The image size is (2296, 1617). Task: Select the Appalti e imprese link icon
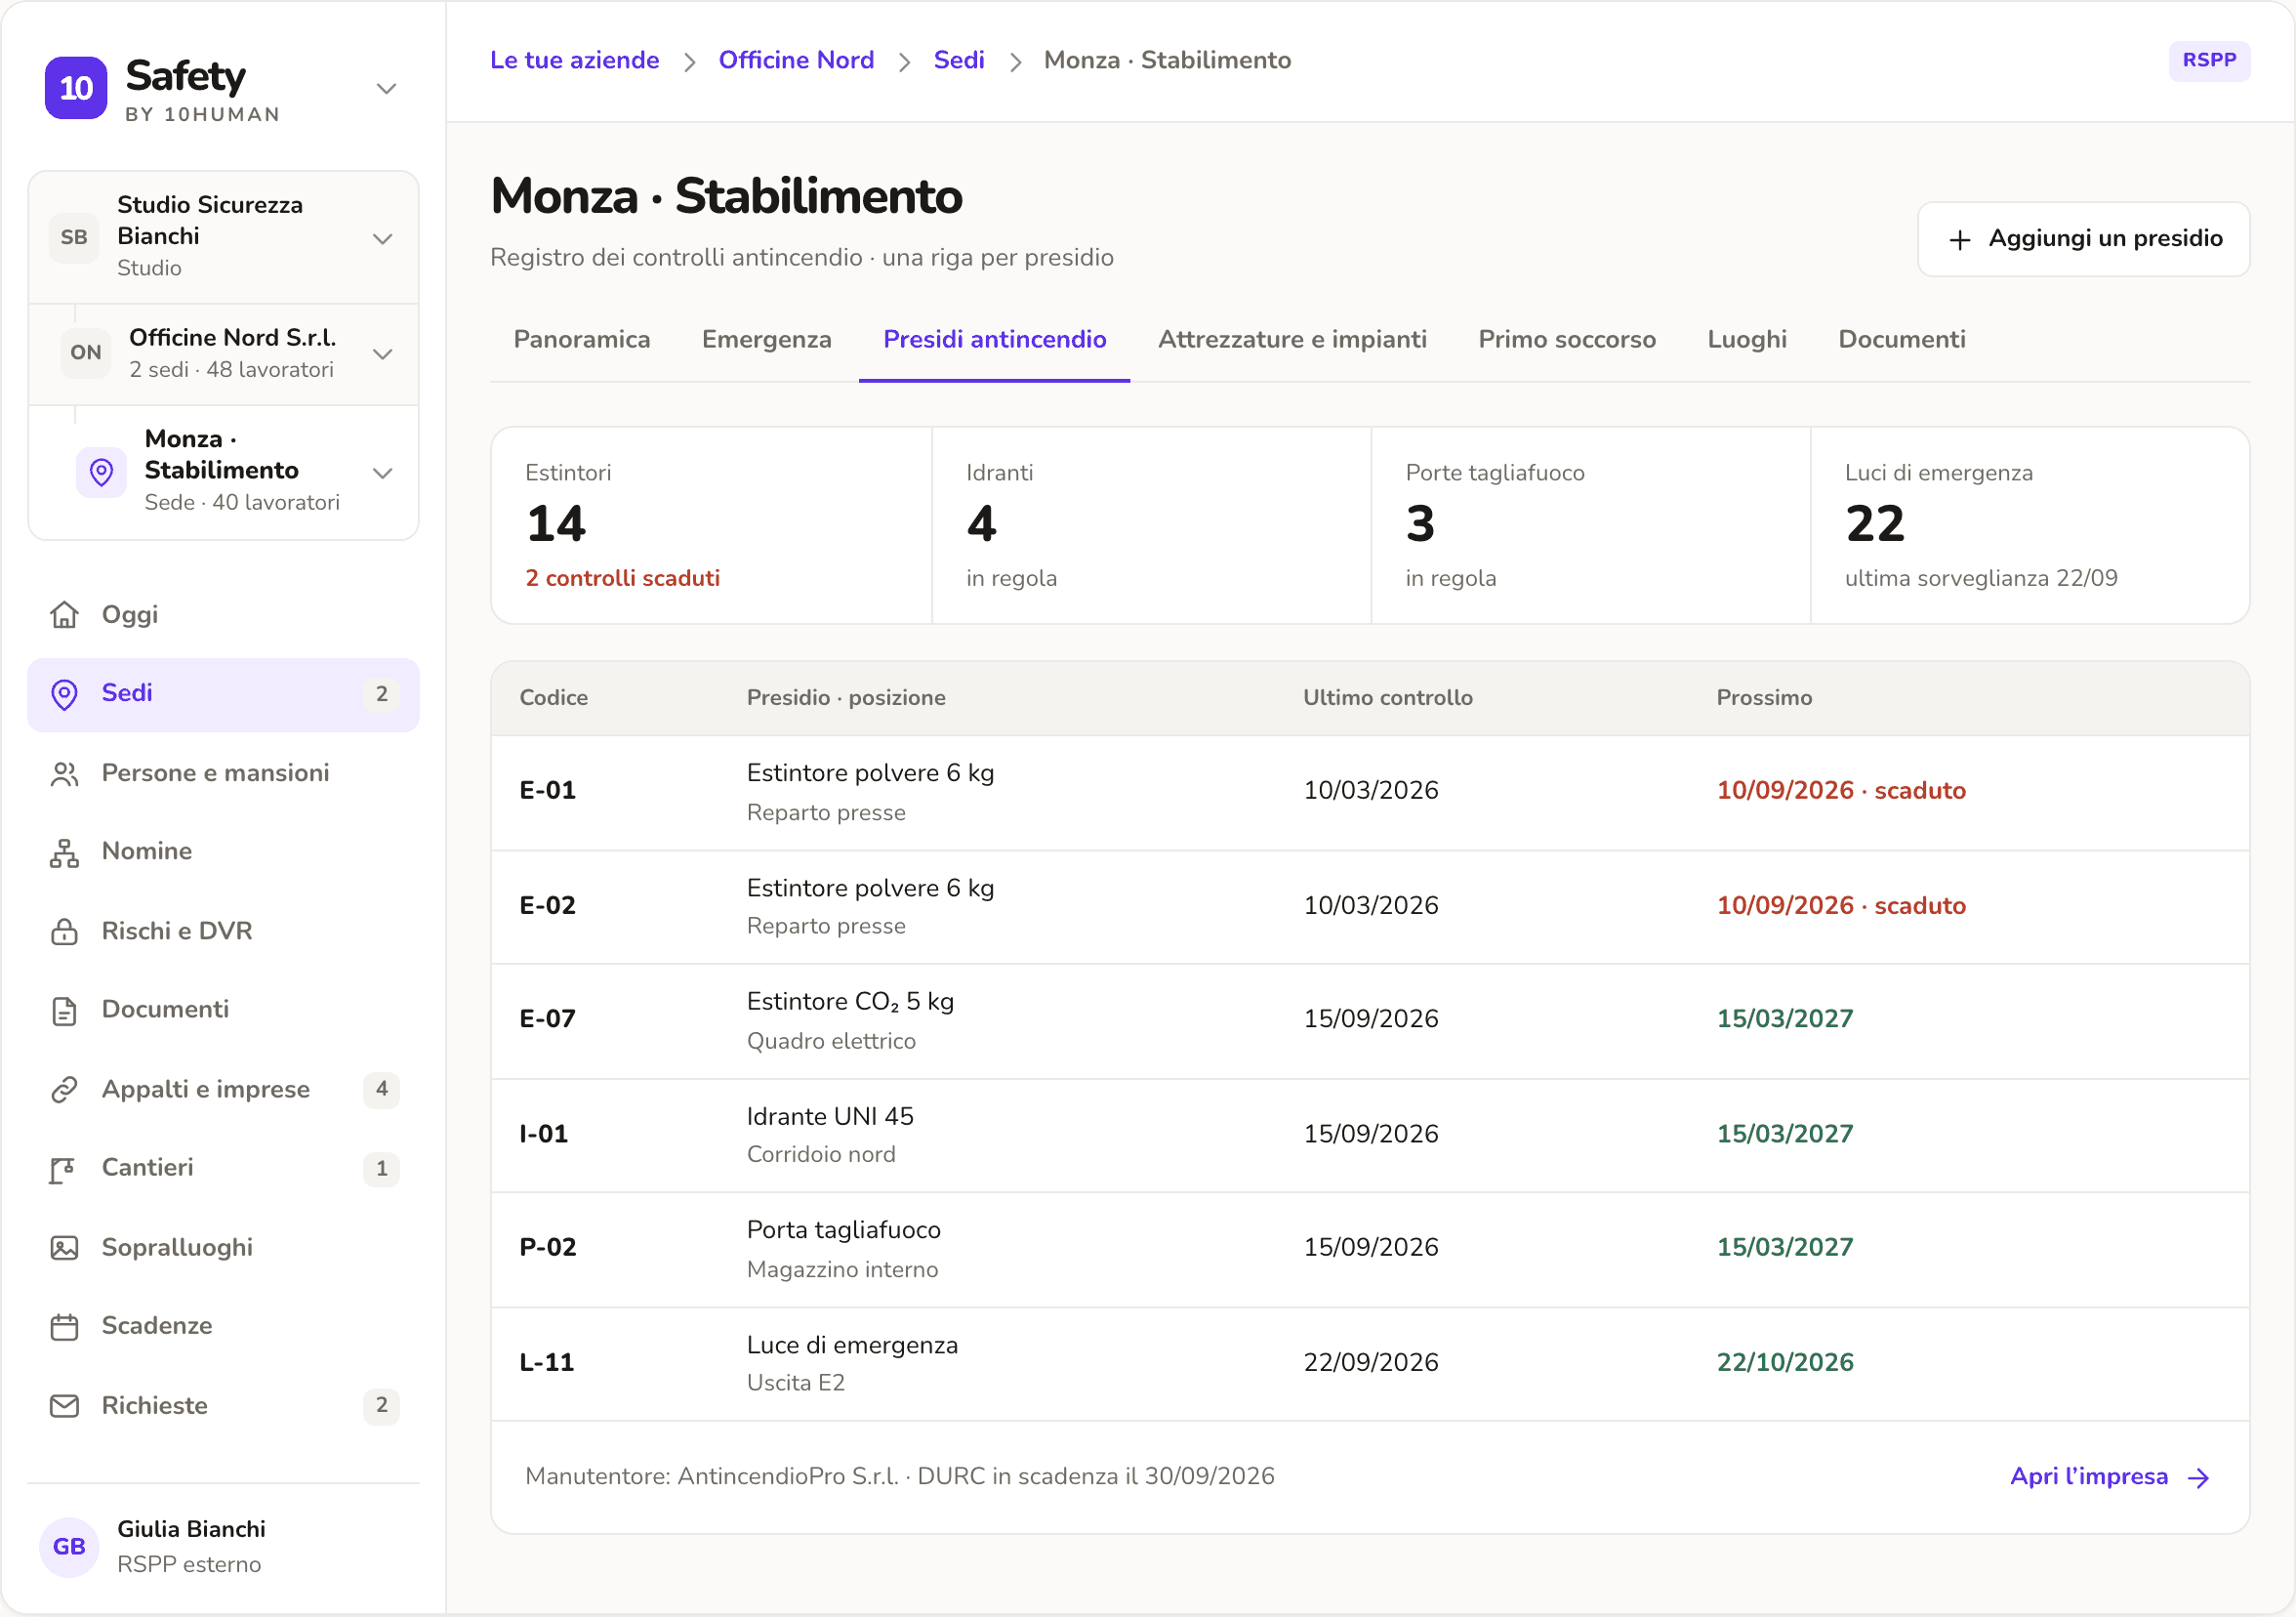(65, 1089)
